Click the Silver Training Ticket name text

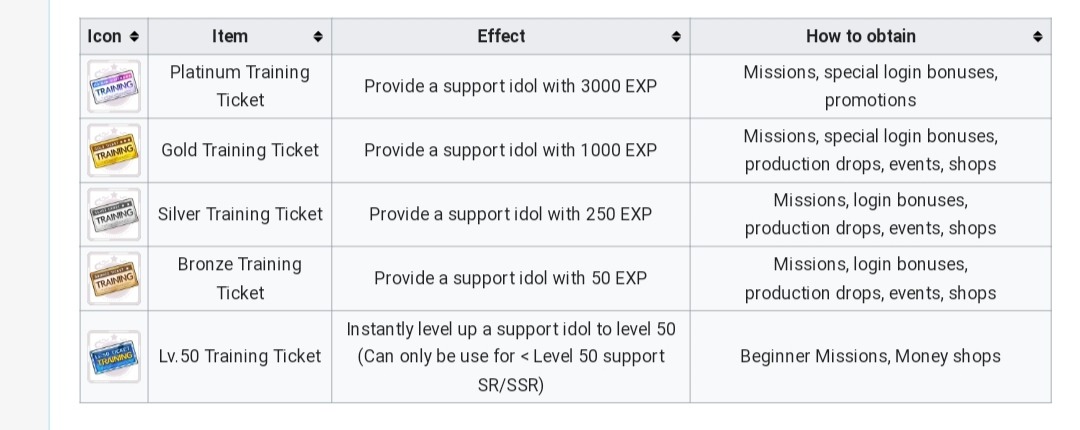pos(240,214)
